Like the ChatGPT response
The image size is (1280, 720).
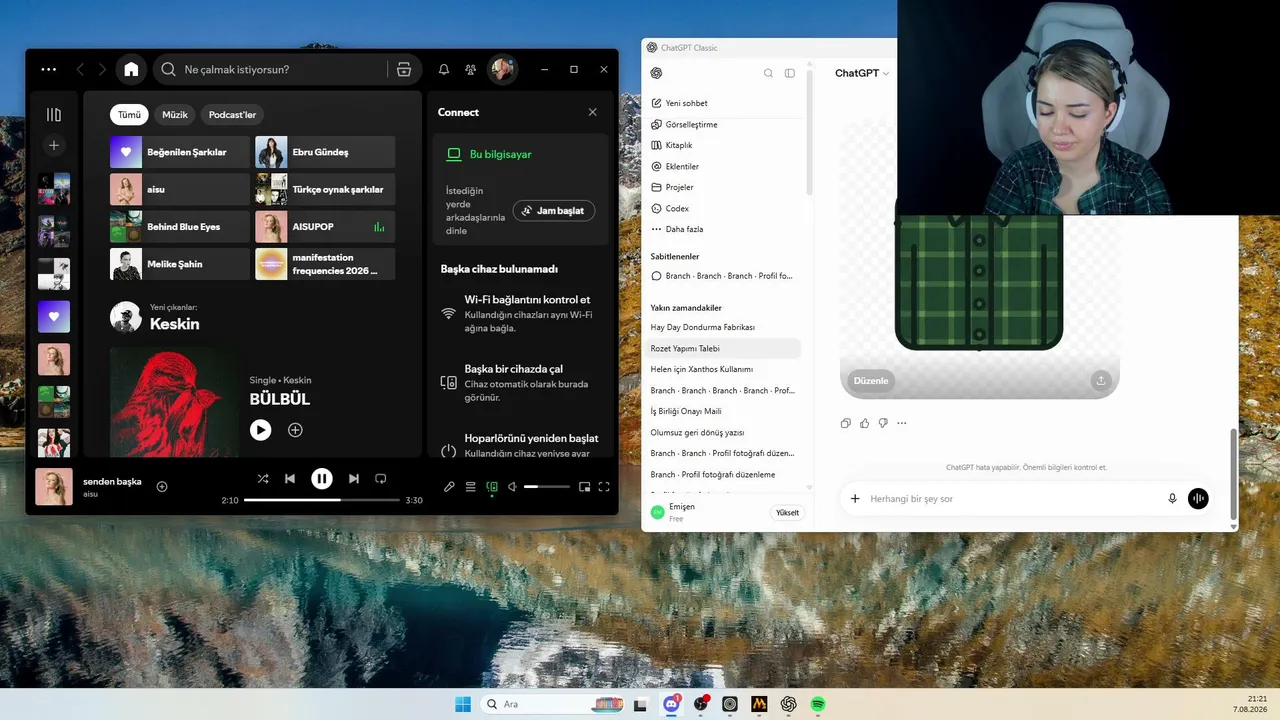pos(865,423)
